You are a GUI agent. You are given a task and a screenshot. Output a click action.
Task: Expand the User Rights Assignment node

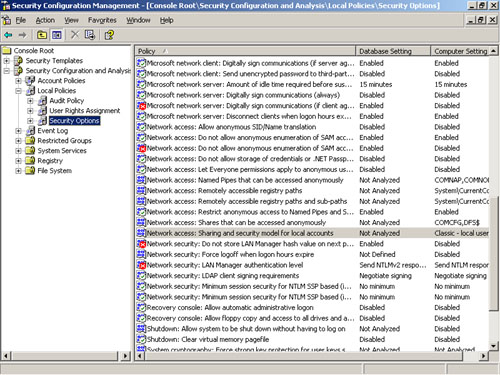[x=30, y=111]
